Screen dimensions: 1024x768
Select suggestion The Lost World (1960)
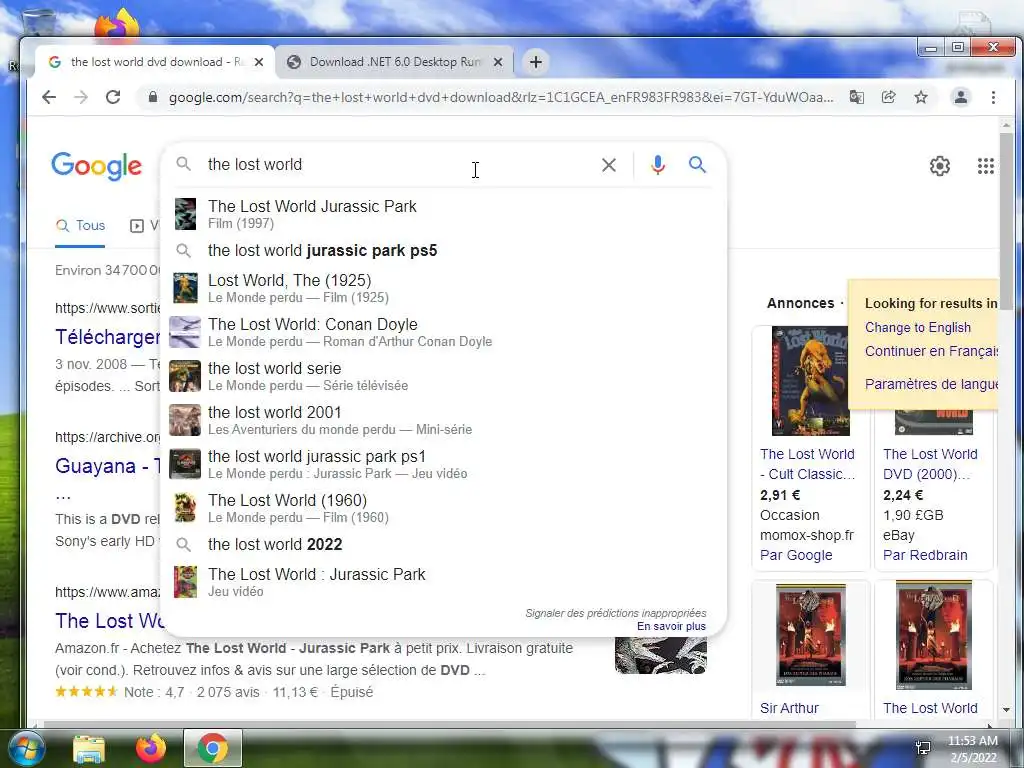pyautogui.click(x=443, y=508)
